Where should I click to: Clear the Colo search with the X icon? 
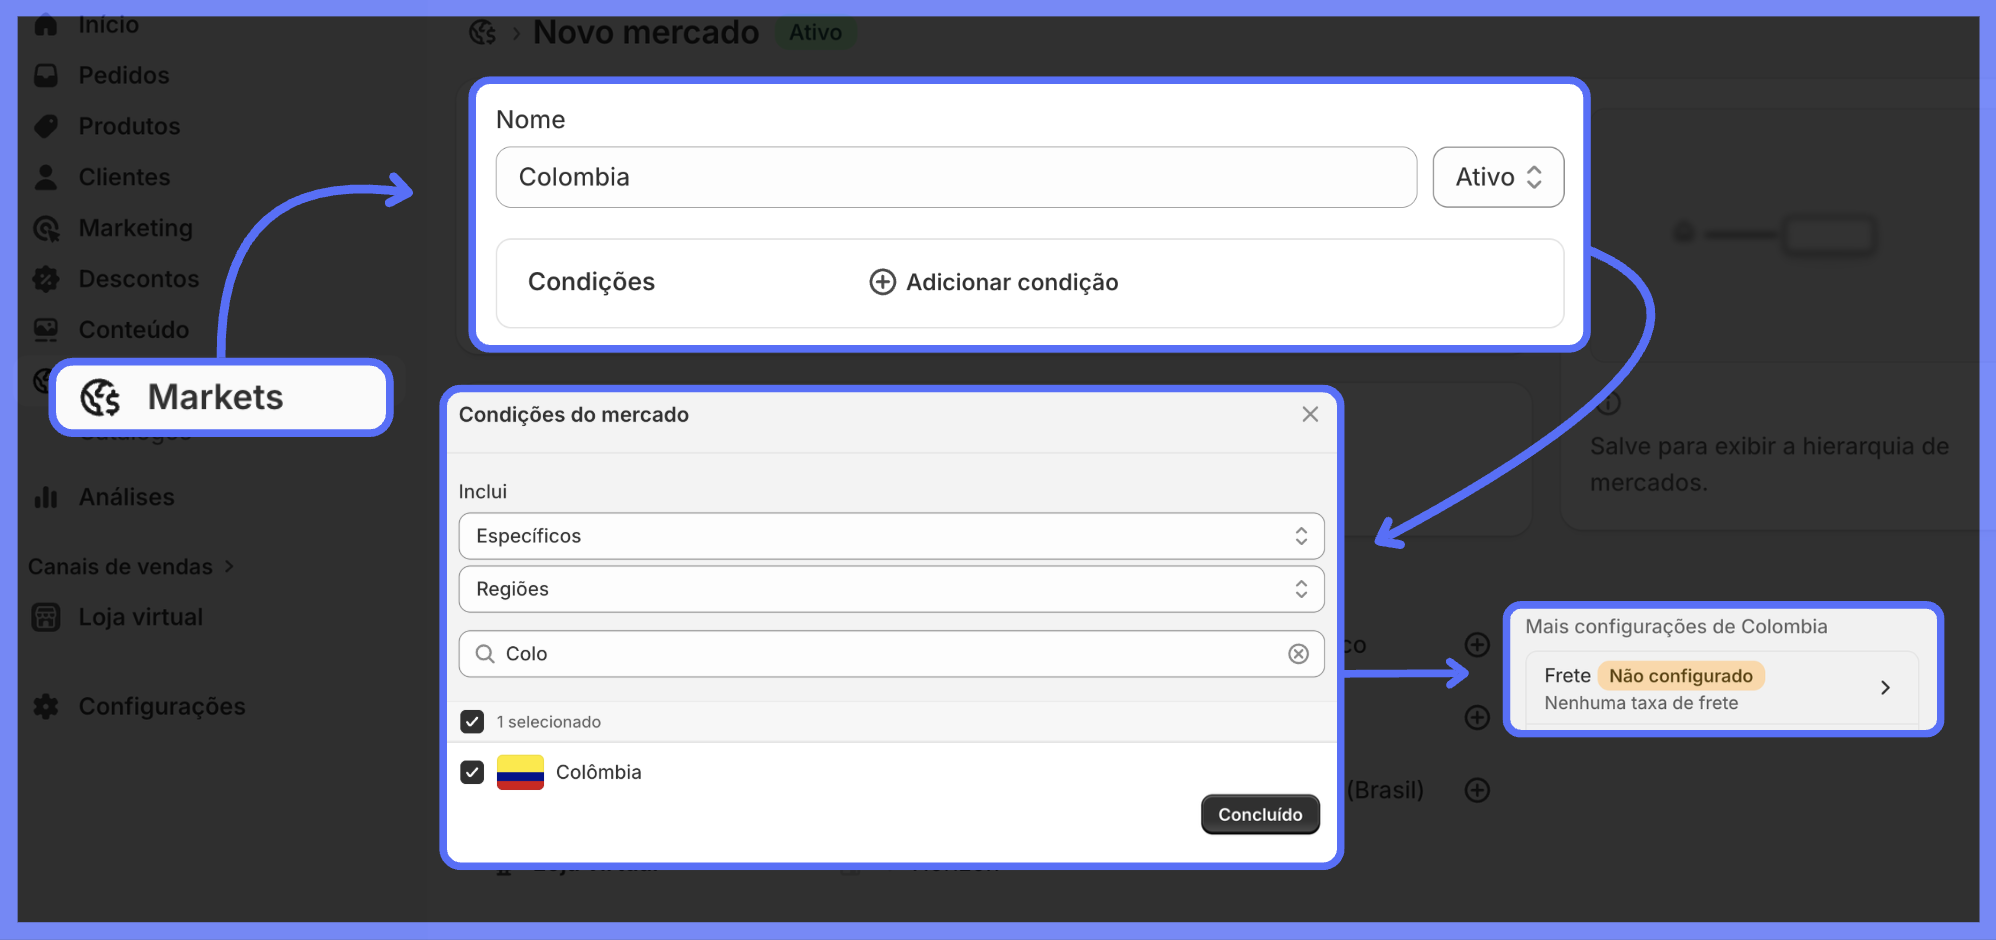click(x=1298, y=654)
